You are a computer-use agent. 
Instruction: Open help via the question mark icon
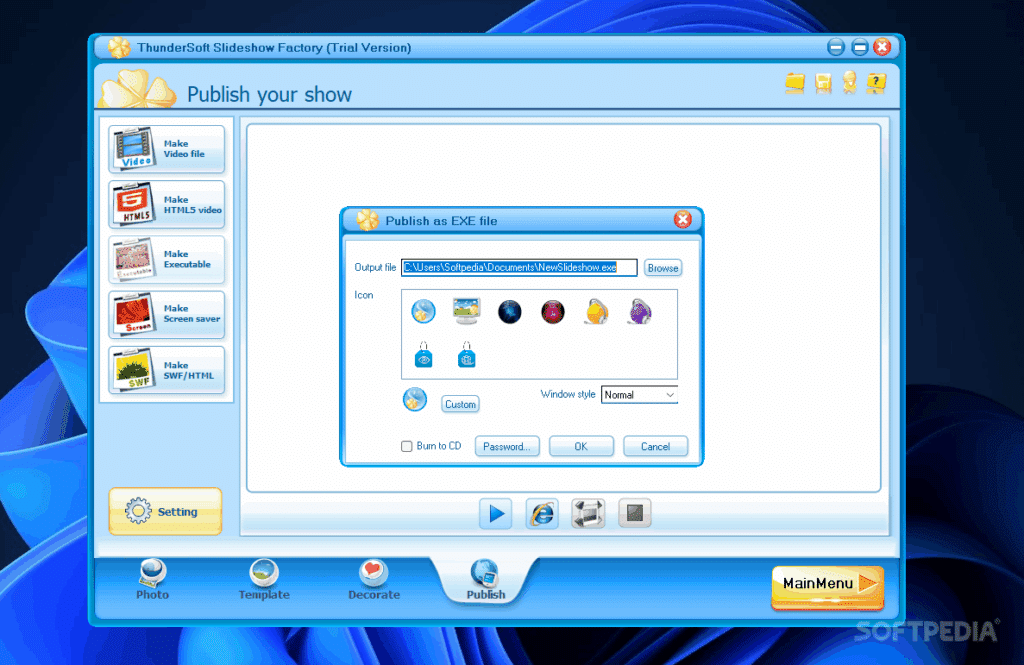coord(877,84)
